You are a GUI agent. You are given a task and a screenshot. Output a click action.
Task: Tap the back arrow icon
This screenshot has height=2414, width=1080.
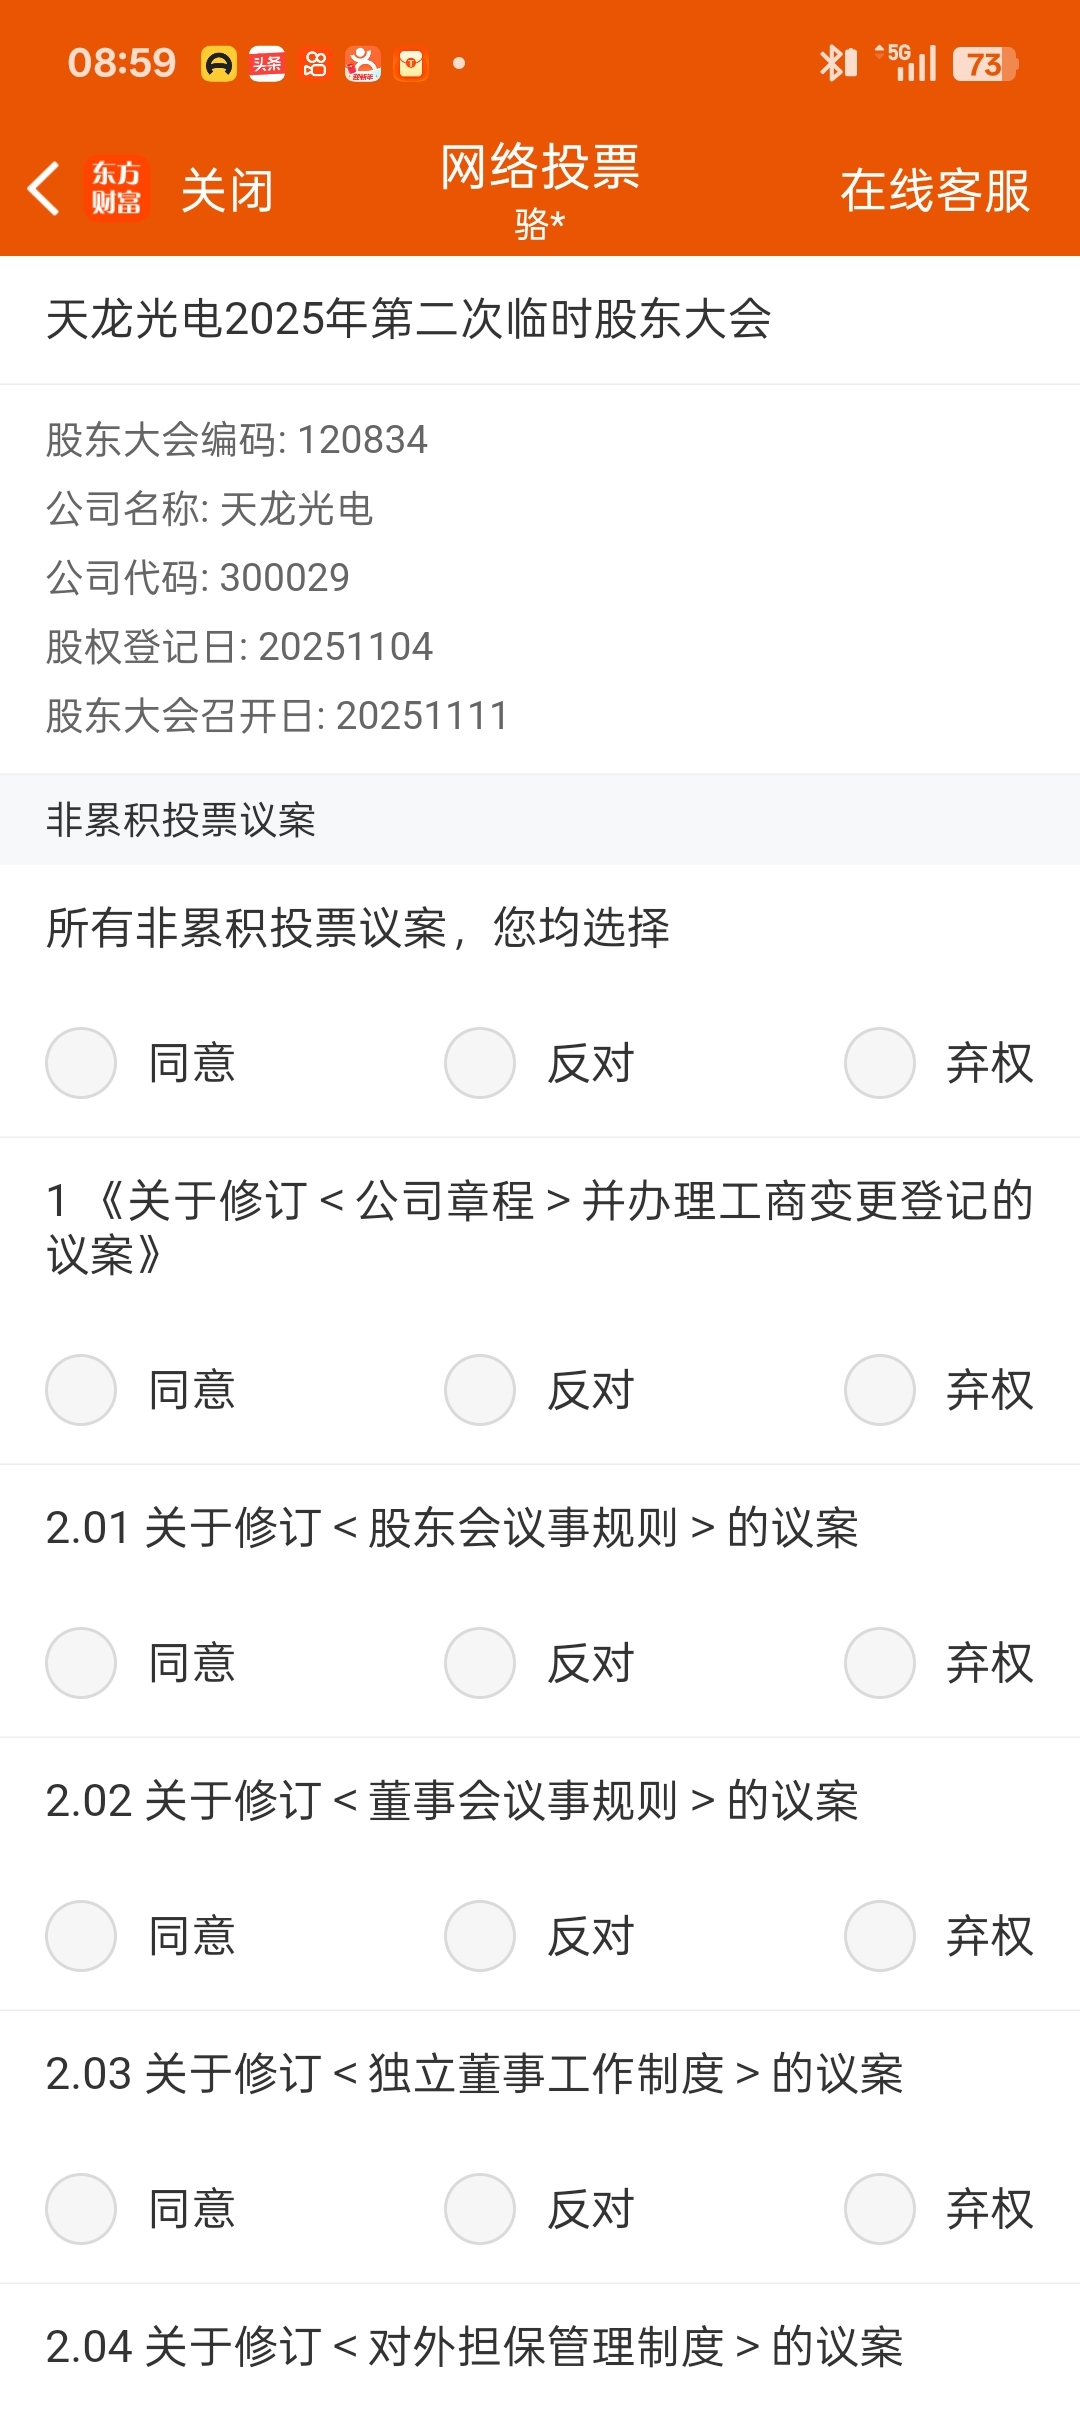44,189
